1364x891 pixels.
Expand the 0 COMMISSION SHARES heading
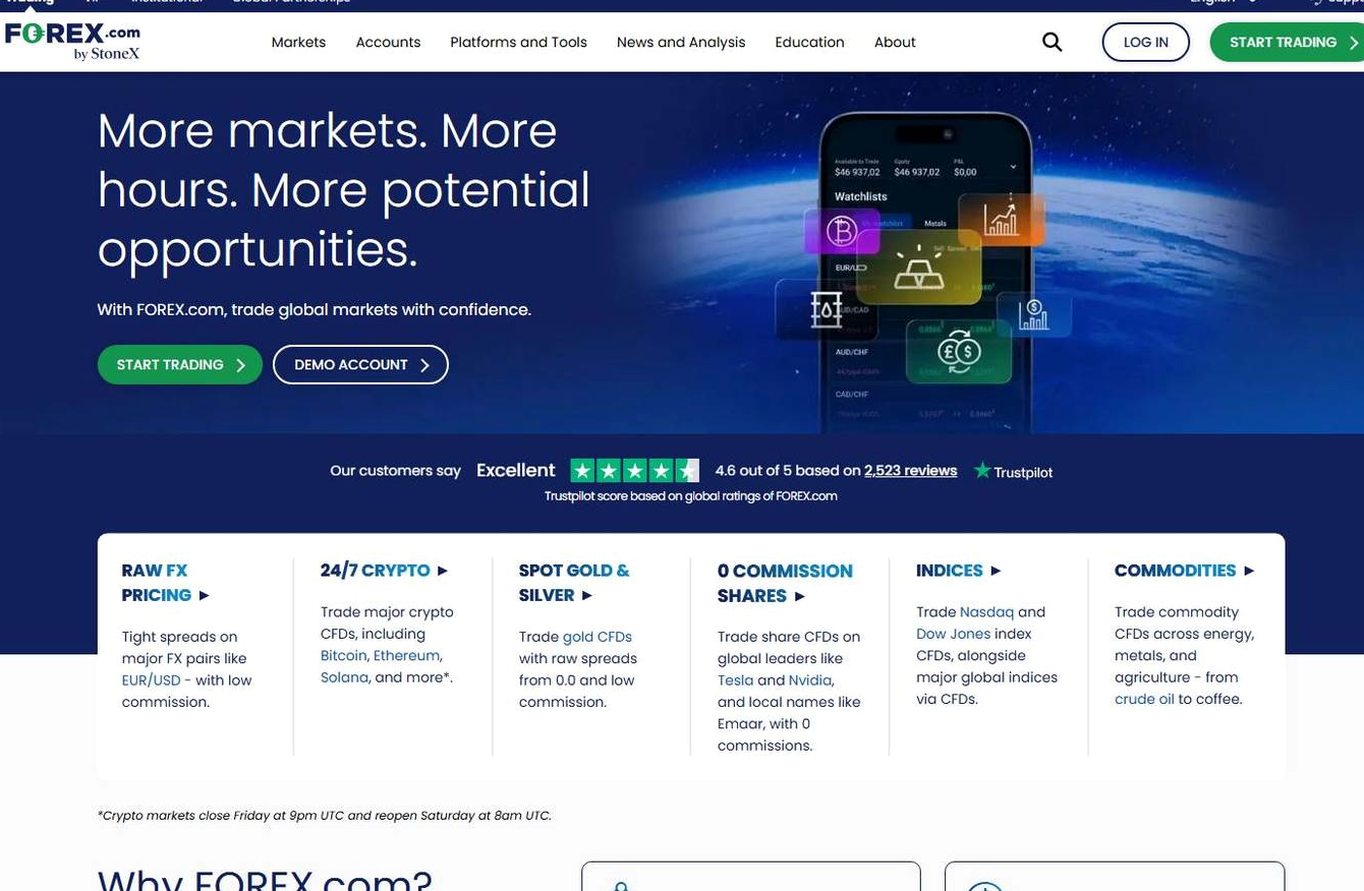coord(785,583)
